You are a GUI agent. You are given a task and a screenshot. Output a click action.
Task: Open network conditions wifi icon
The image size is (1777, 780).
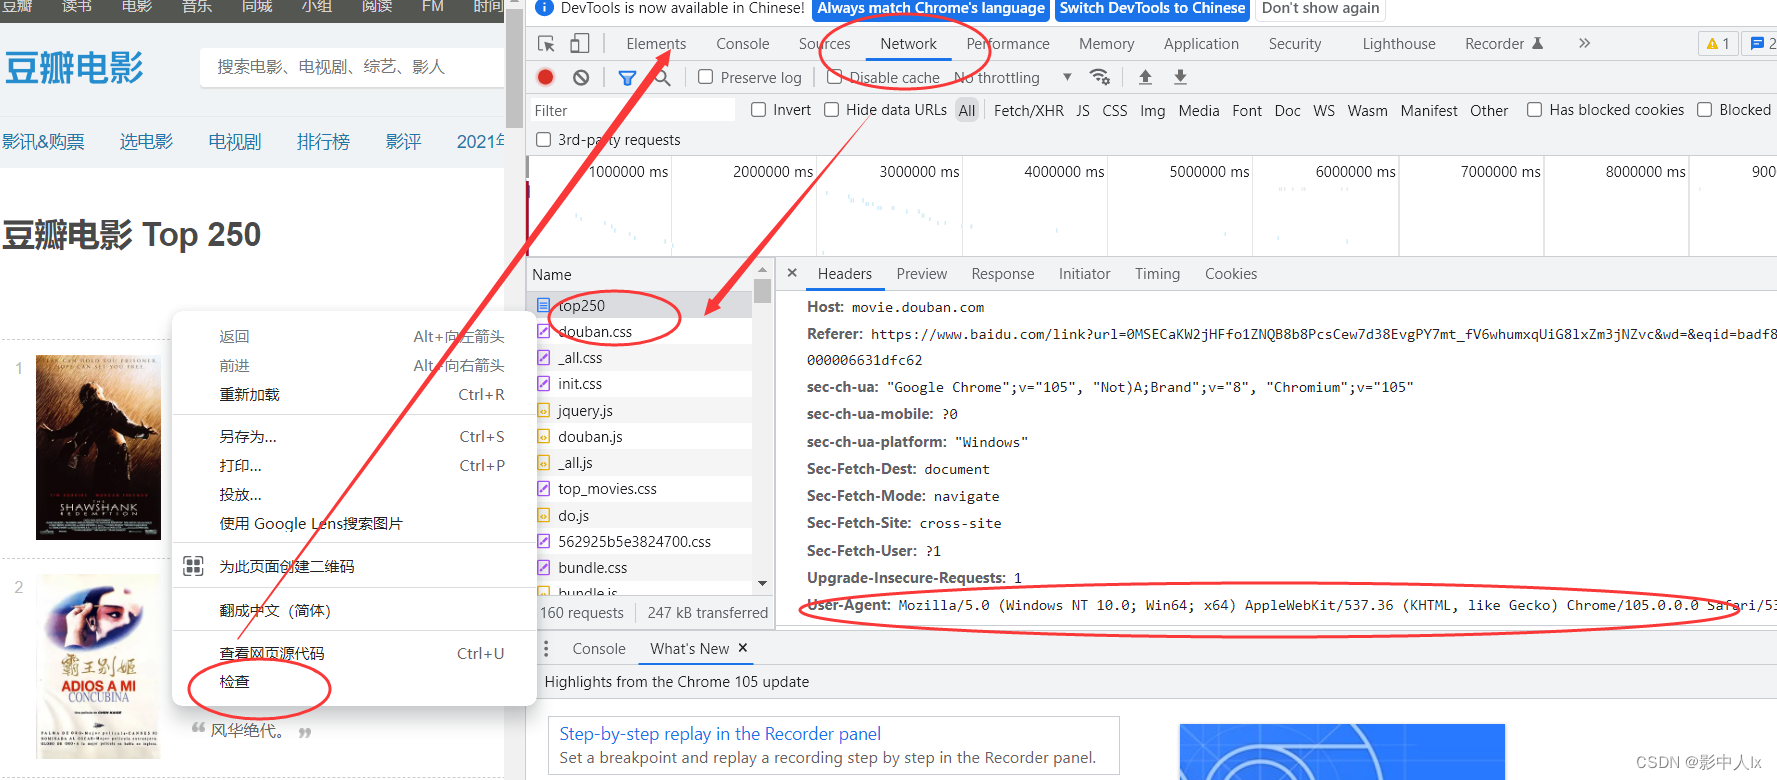(1099, 77)
